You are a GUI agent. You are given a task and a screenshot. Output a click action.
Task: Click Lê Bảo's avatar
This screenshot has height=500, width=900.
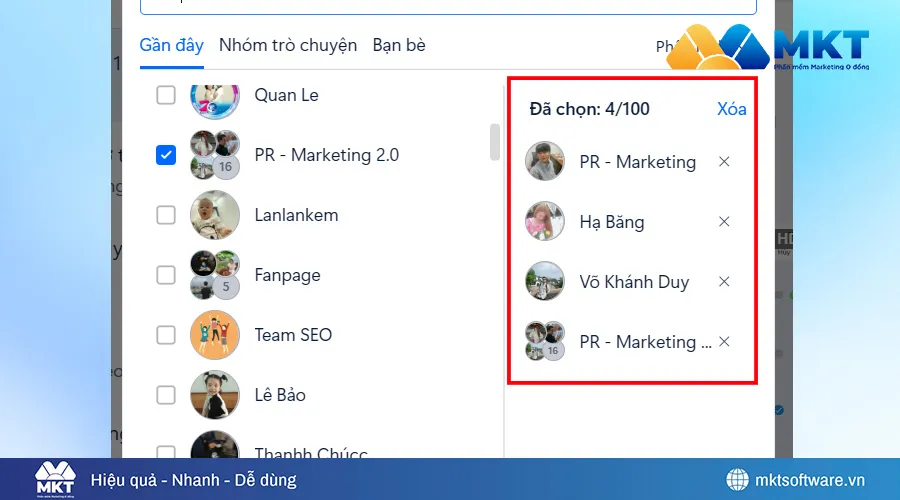[x=215, y=395]
